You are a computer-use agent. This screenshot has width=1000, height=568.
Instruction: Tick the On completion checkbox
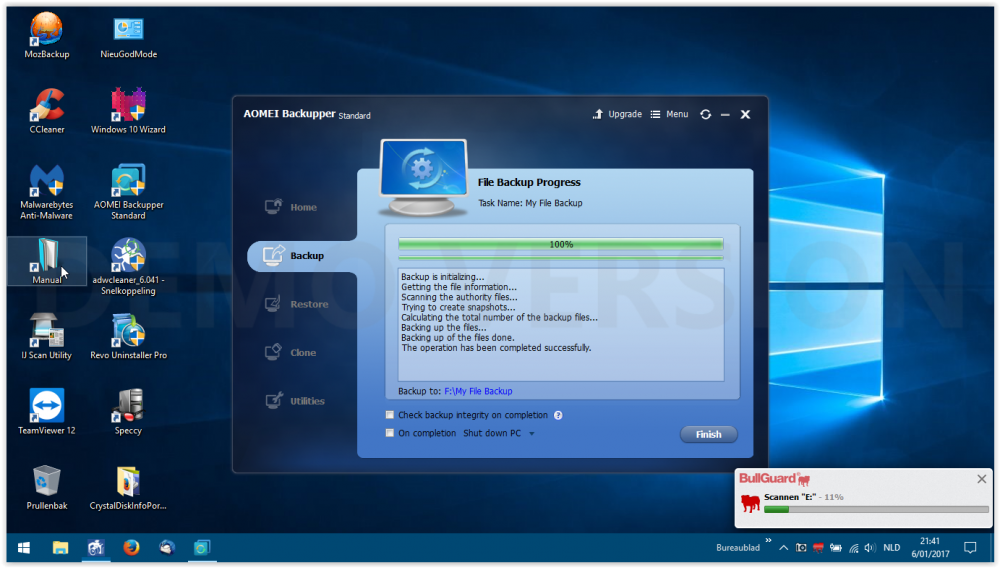[390, 433]
